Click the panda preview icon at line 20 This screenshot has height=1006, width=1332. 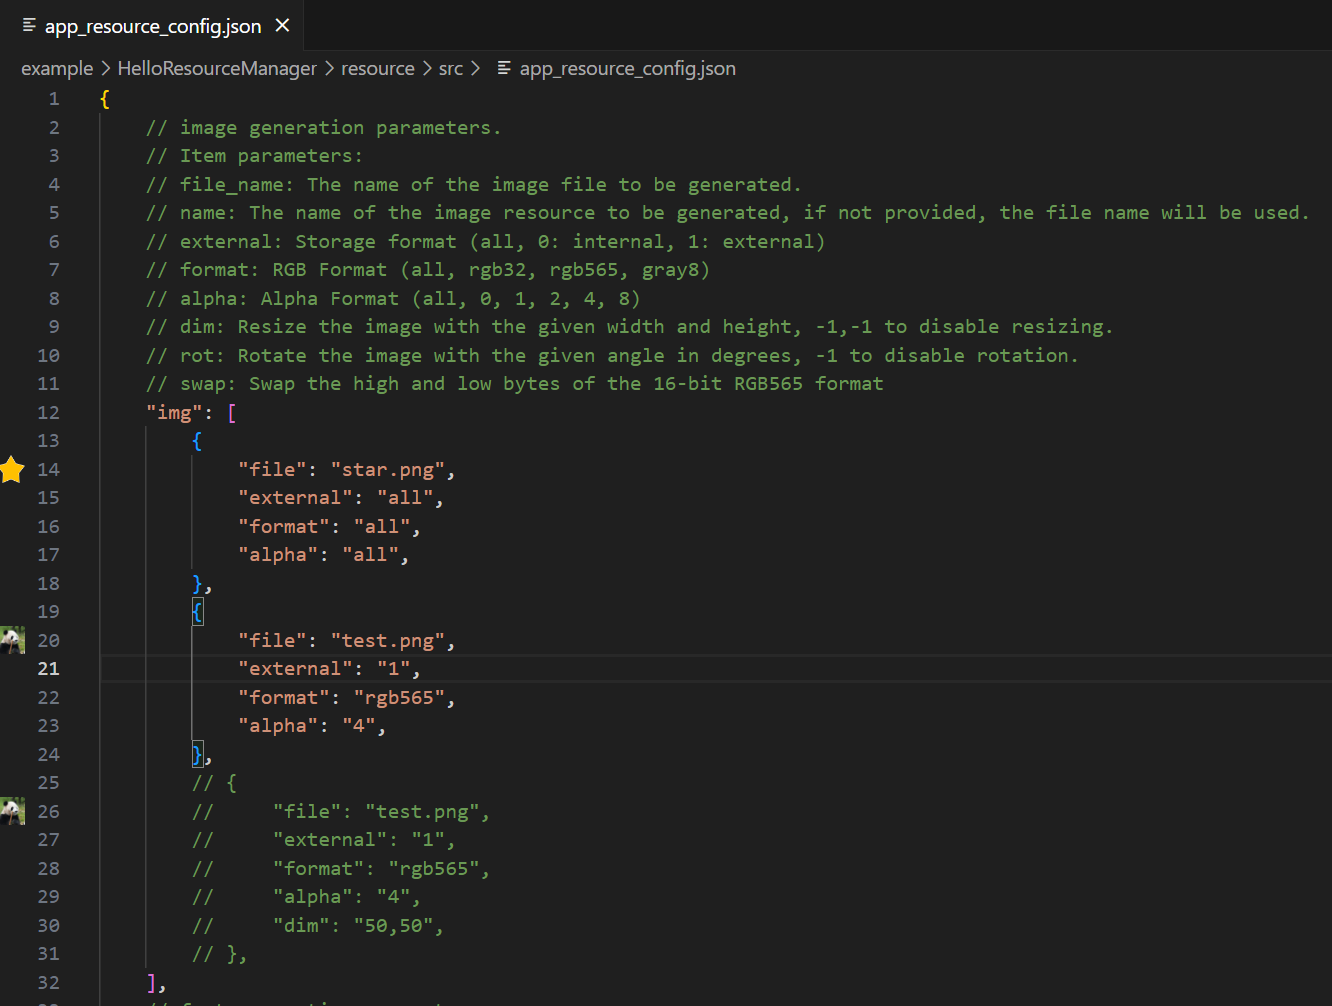(12, 640)
